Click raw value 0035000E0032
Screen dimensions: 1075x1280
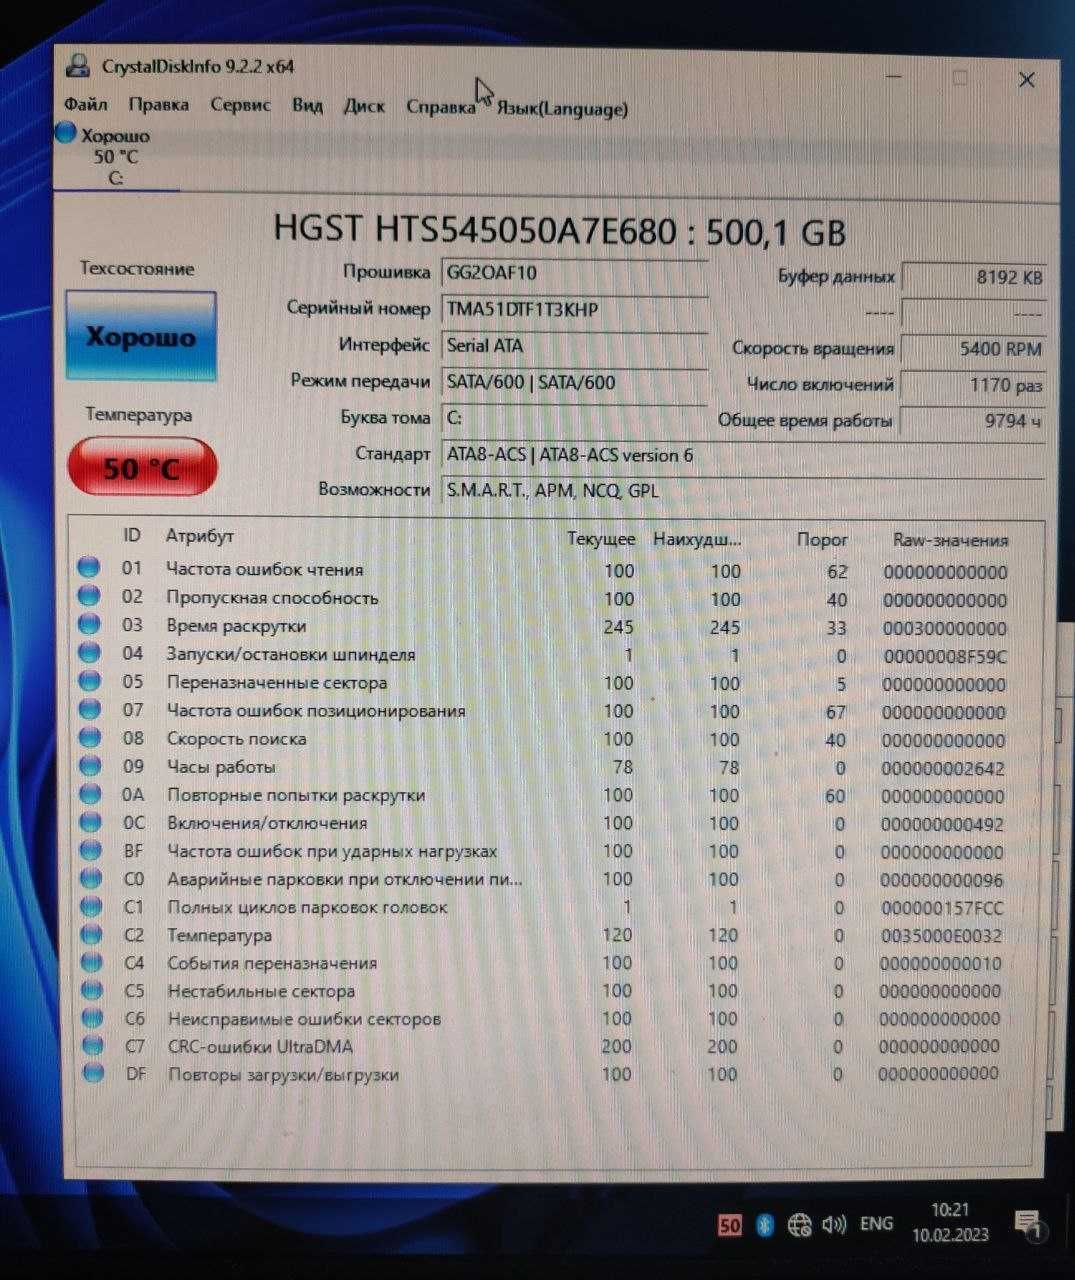pyautogui.click(x=941, y=937)
